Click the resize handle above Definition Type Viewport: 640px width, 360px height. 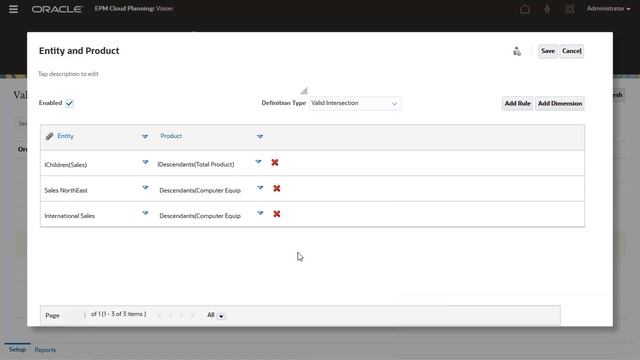pos(304,91)
